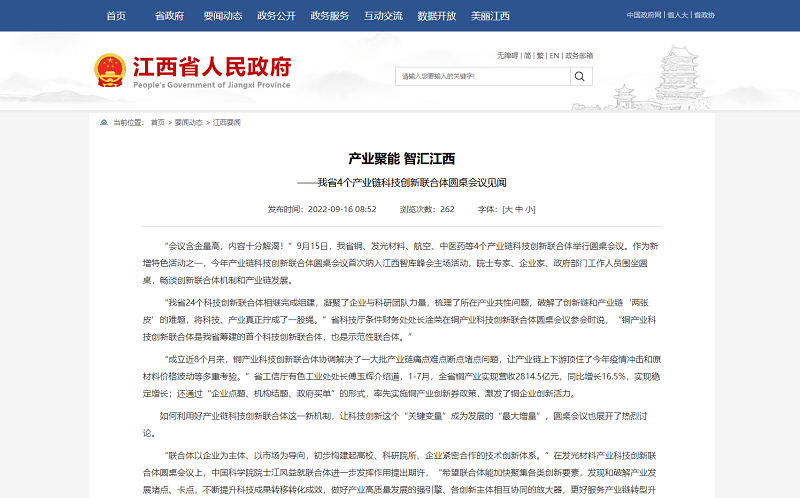Navigate to 互动交流 section

click(383, 16)
